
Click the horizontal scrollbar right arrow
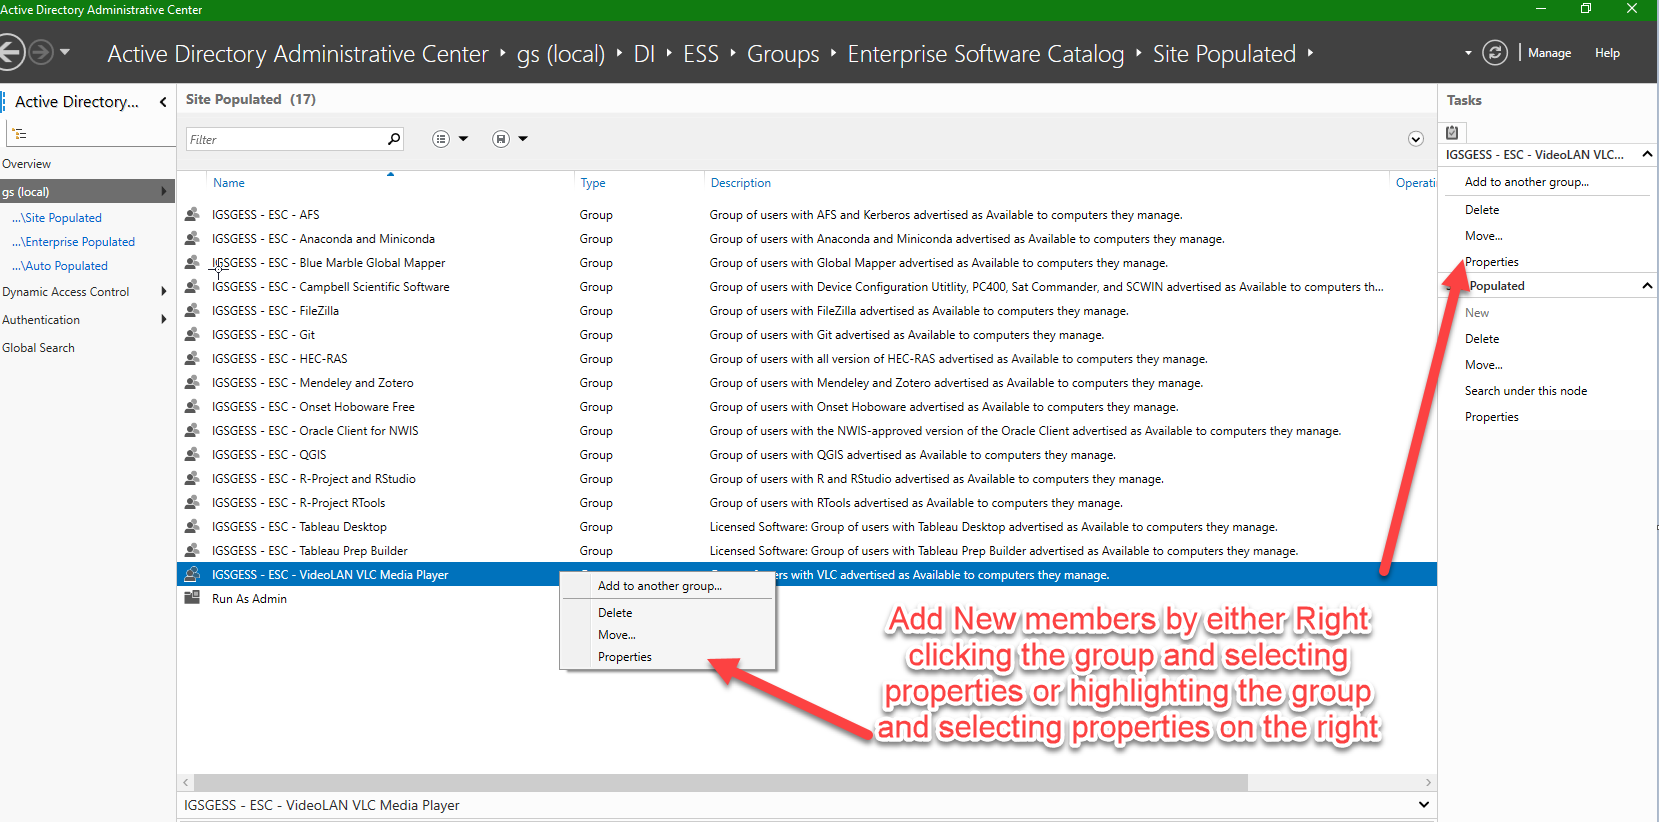pyautogui.click(x=1428, y=782)
